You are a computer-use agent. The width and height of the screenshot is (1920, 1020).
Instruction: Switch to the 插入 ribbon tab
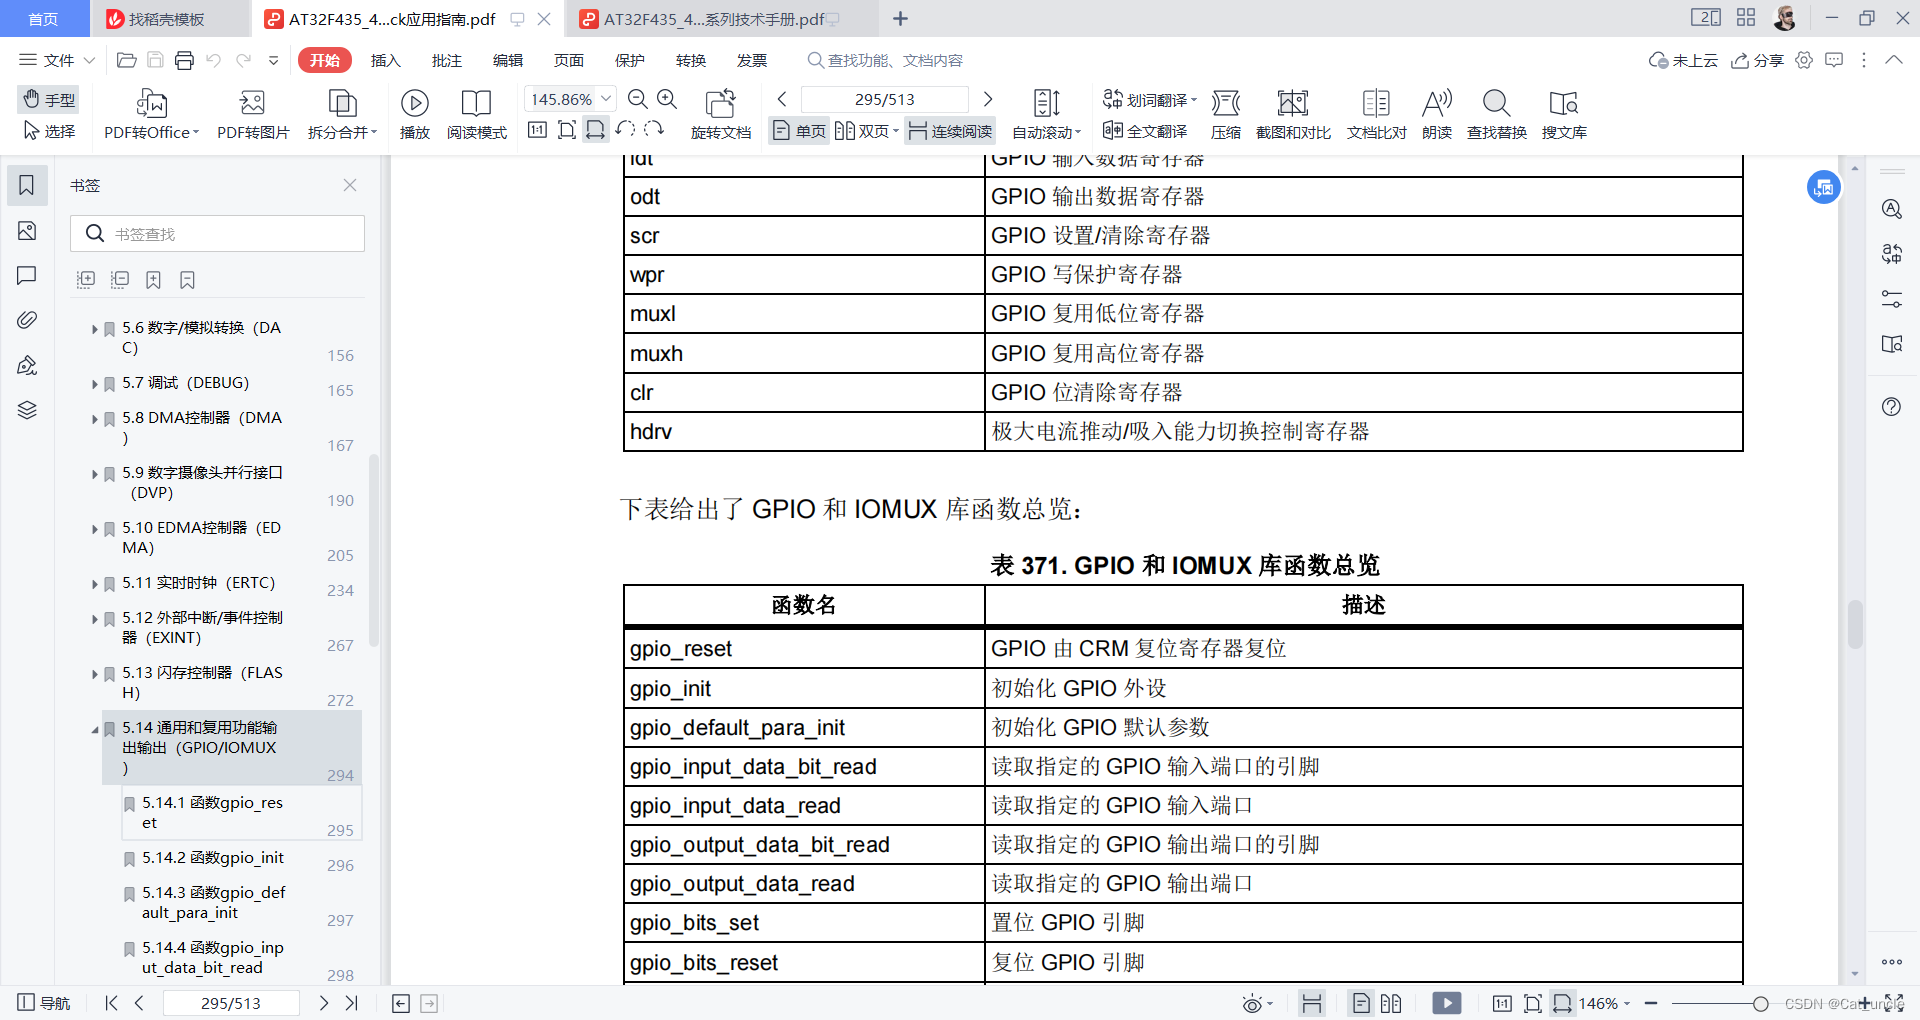[x=385, y=60]
